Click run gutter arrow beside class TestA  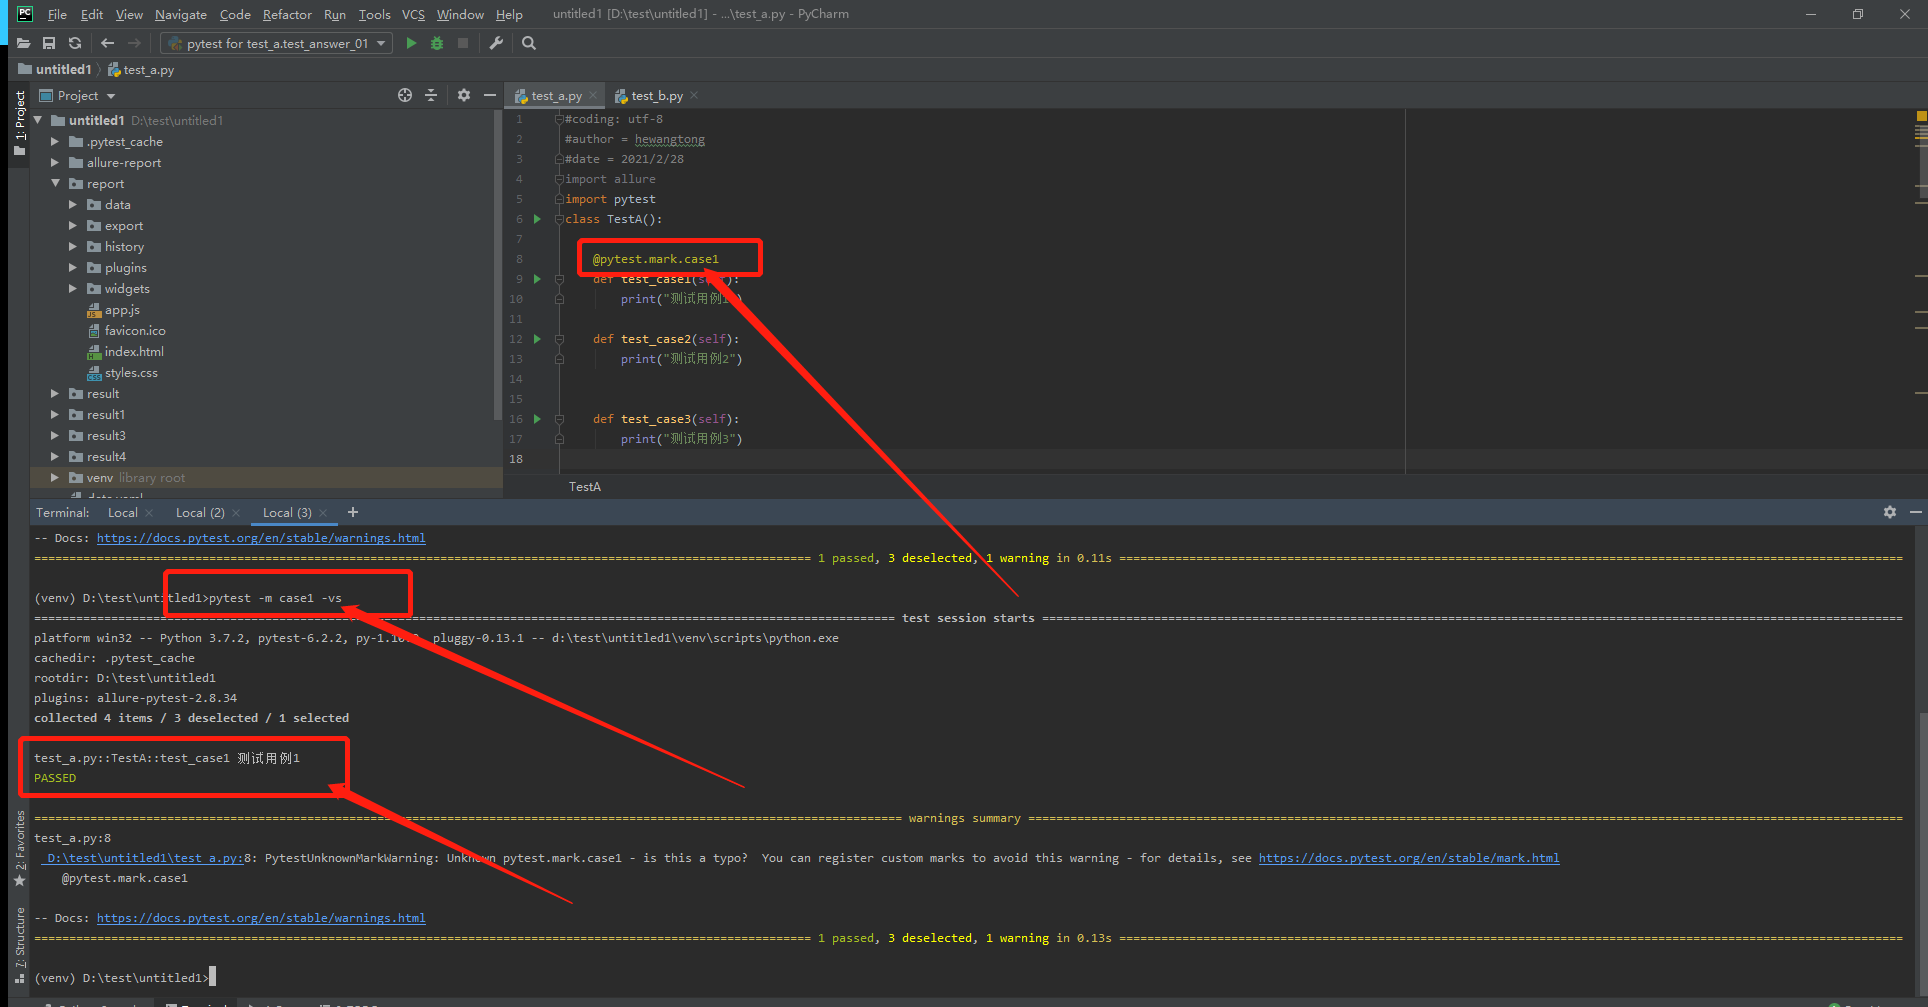pos(537,219)
